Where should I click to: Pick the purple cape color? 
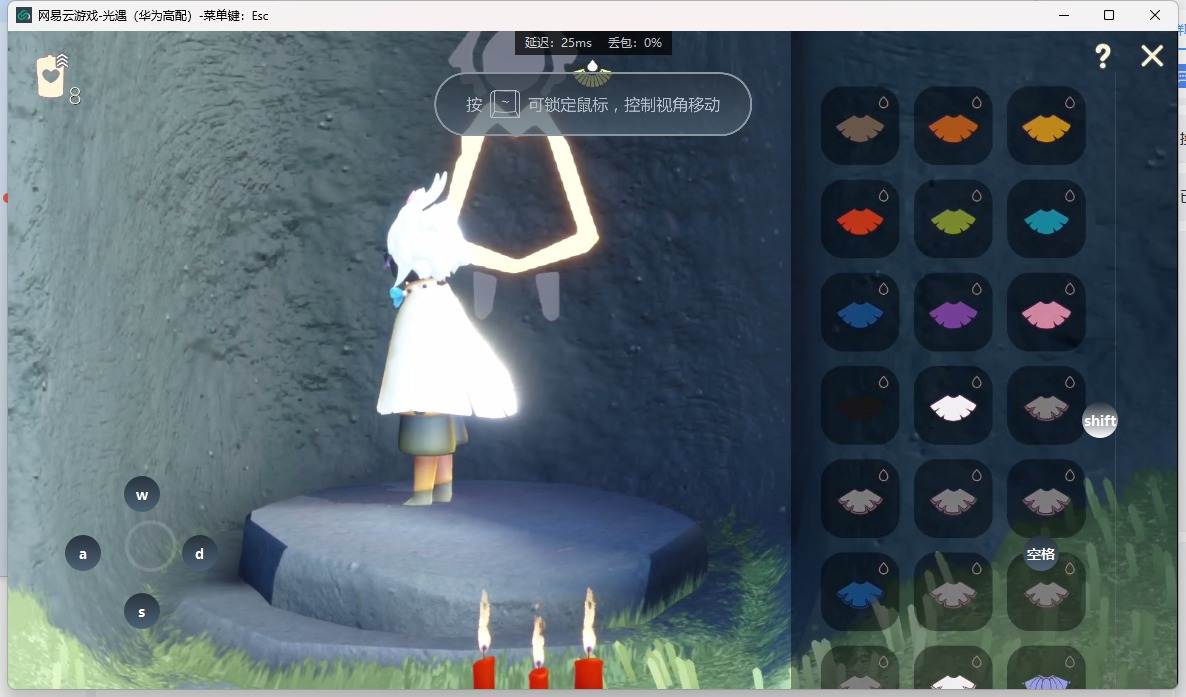coord(953,312)
